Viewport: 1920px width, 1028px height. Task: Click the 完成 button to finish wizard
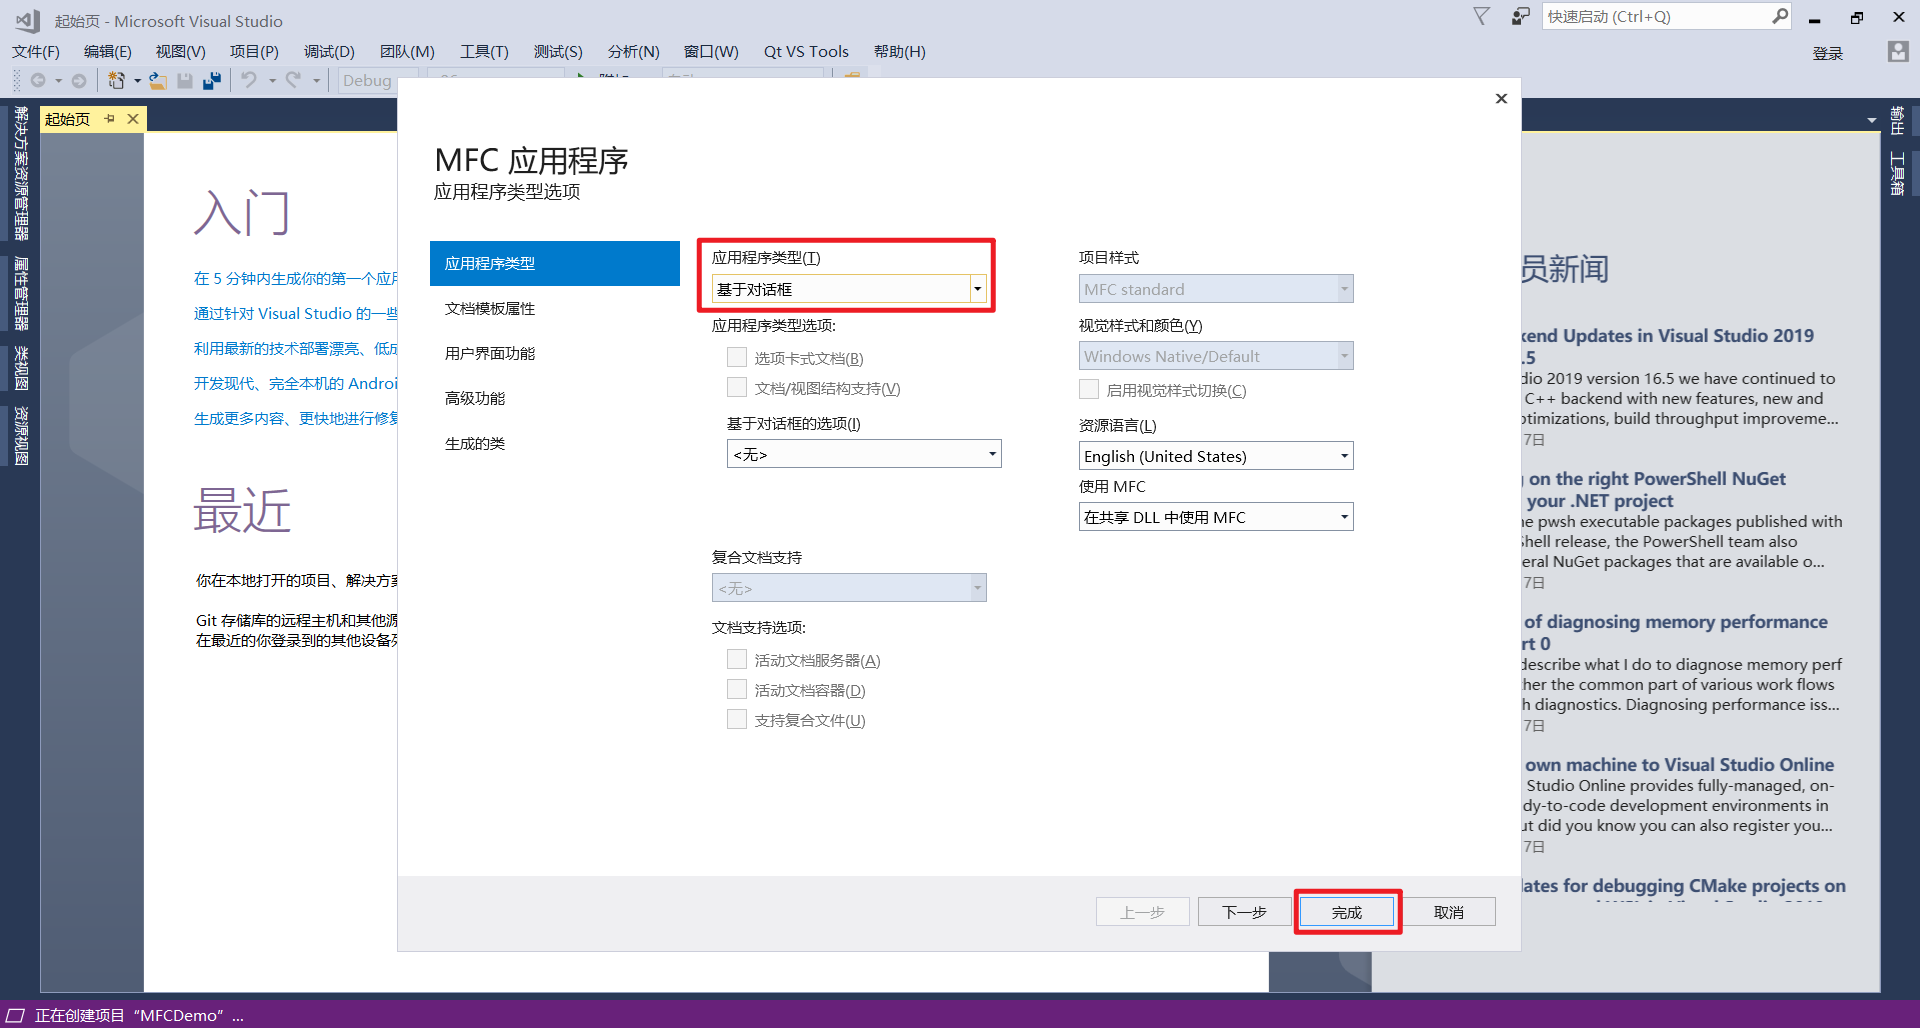1347,912
